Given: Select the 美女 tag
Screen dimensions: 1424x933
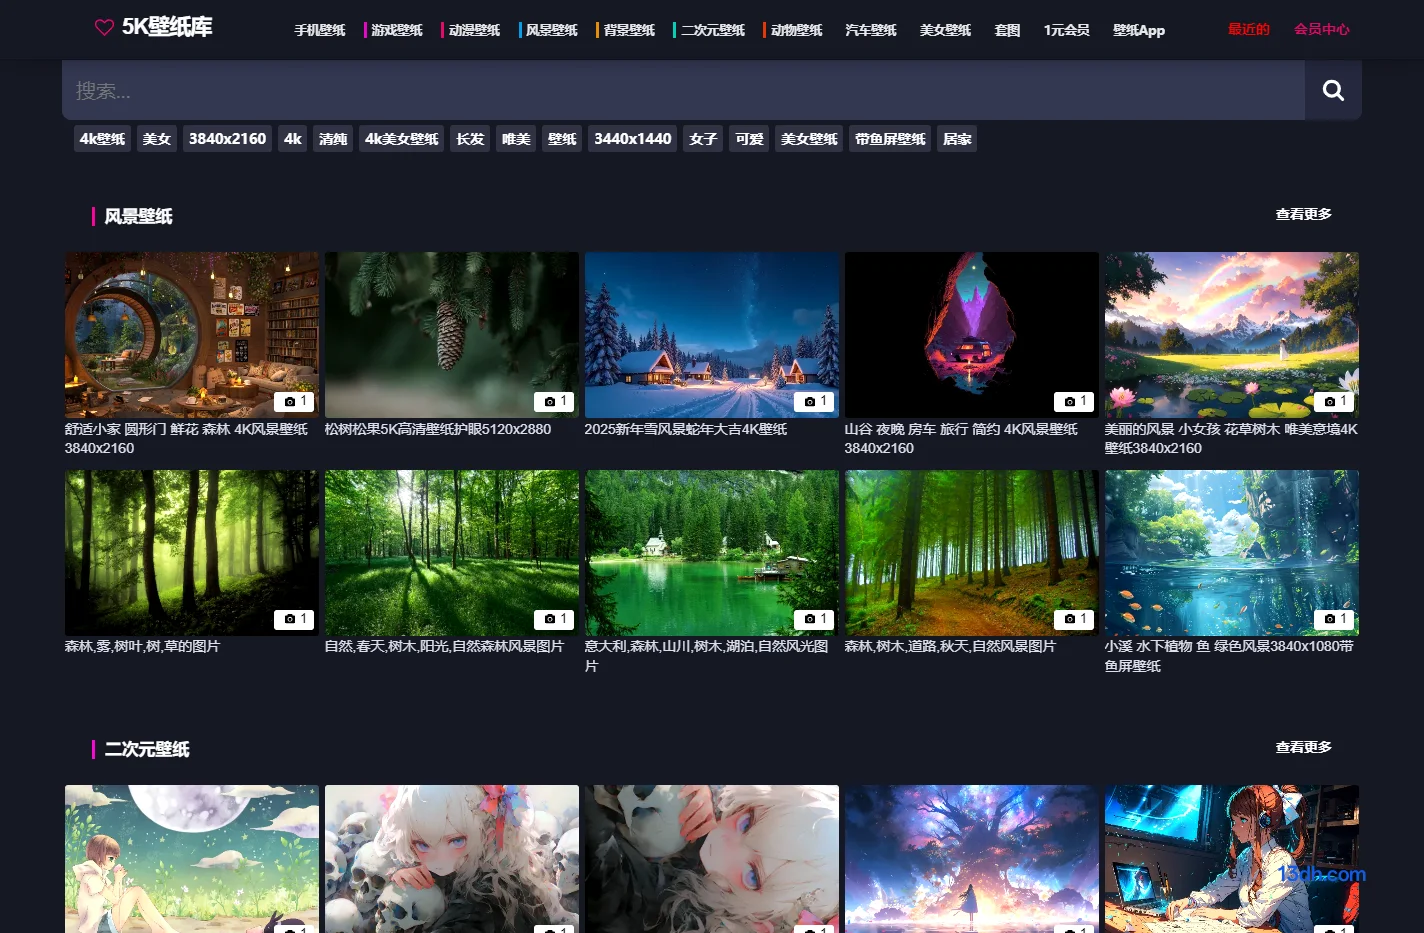Looking at the screenshot, I should 157,139.
